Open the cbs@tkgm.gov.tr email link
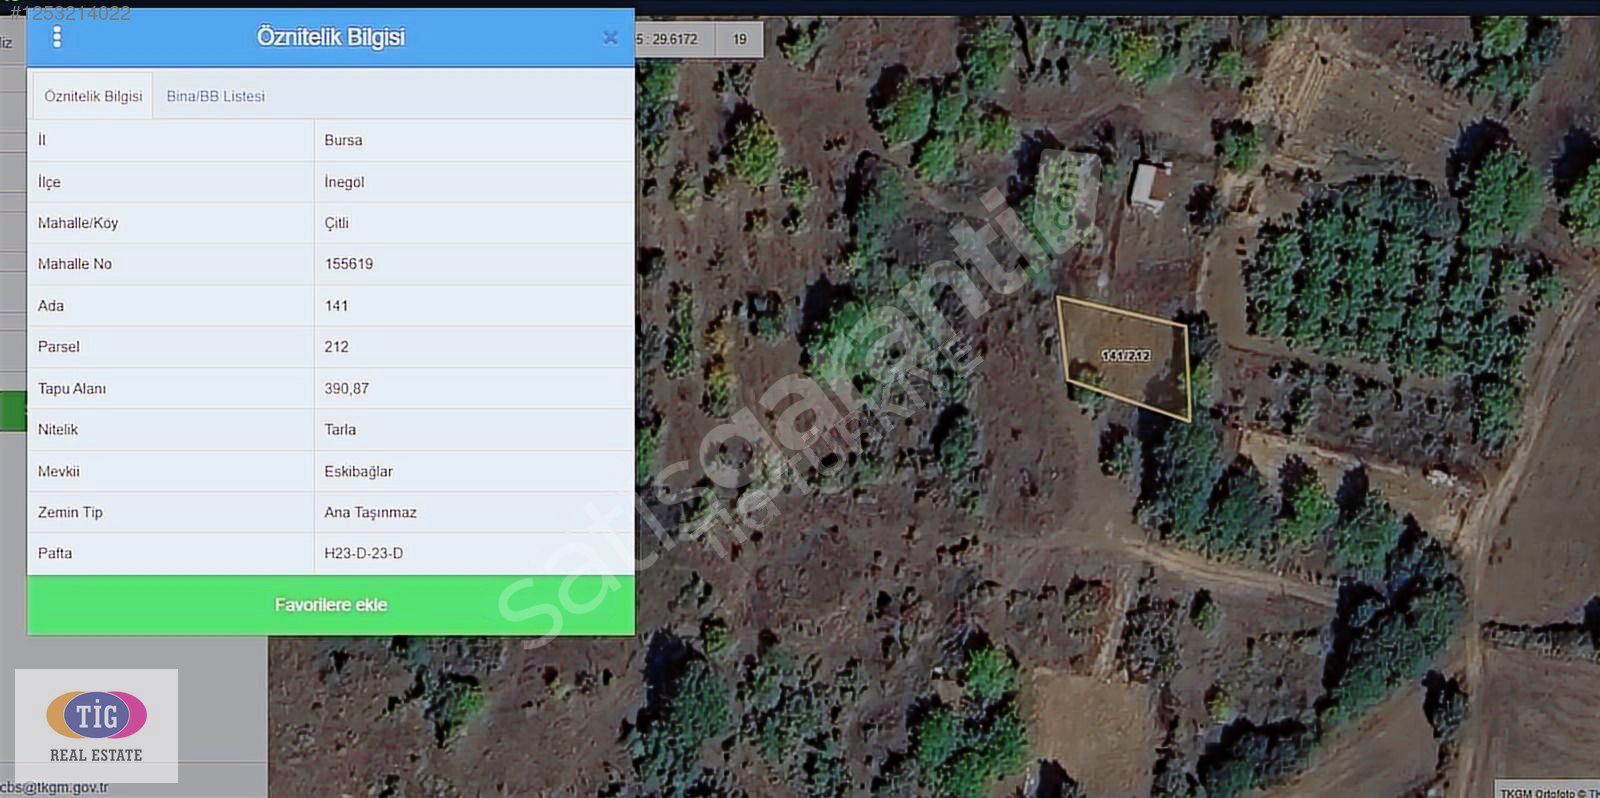Screen dimensions: 1600x798 coord(55,787)
